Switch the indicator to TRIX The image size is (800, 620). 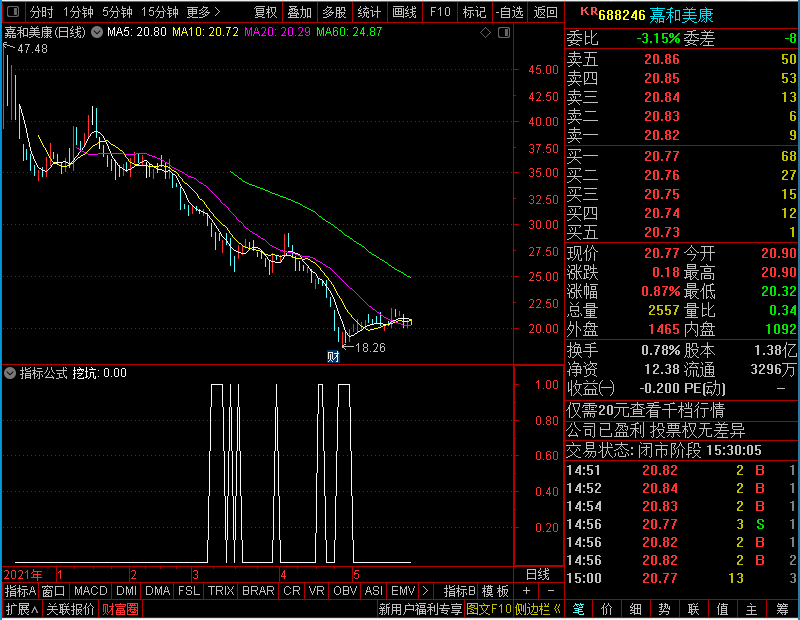tap(221, 591)
